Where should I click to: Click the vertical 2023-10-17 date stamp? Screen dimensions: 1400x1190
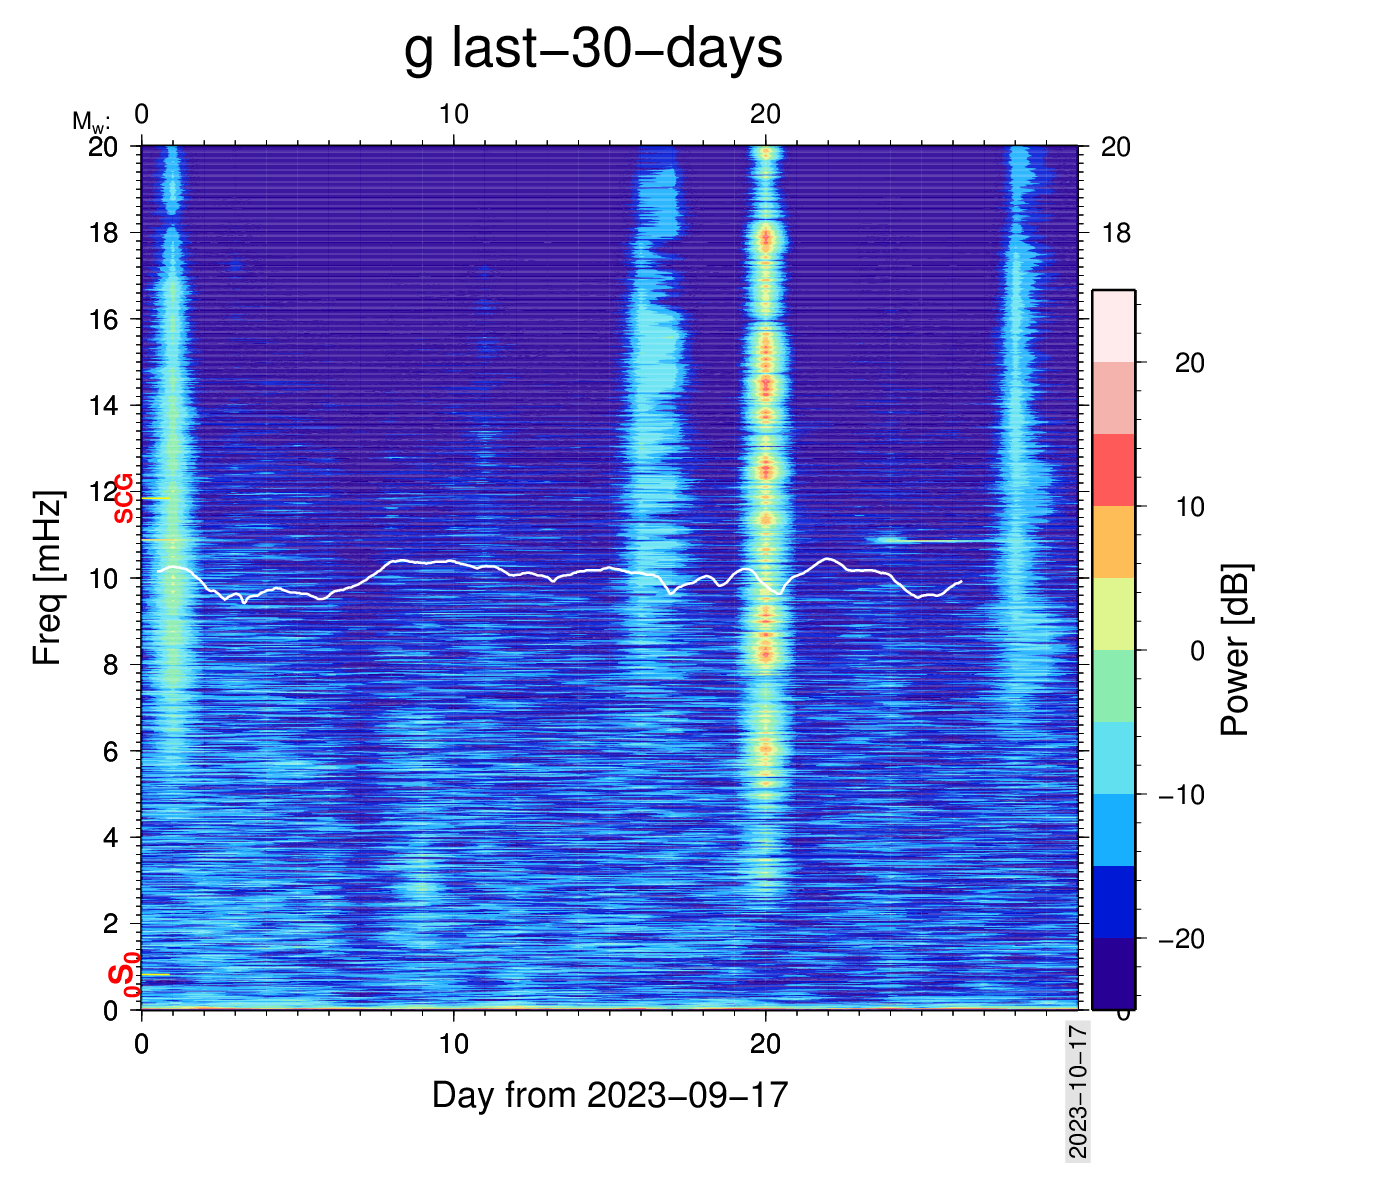click(x=1077, y=1090)
